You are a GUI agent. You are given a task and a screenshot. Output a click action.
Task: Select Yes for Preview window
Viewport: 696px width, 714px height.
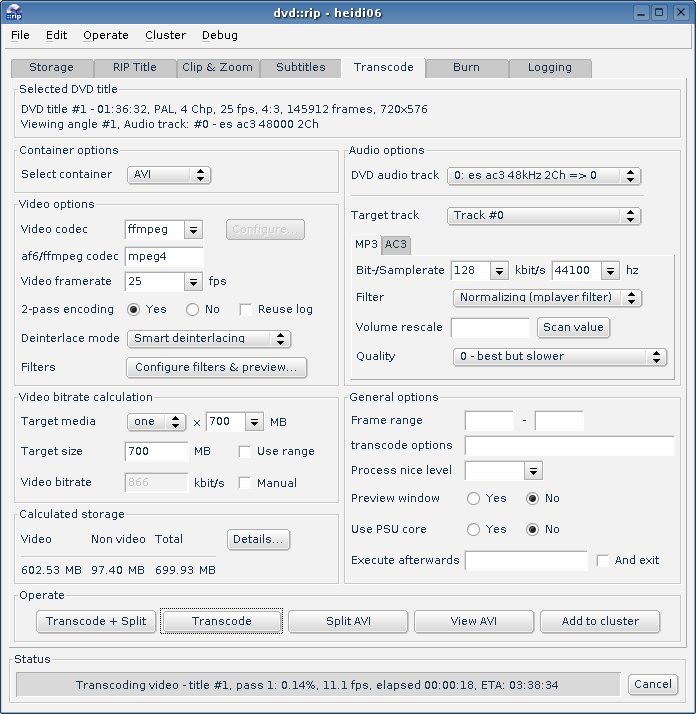coord(473,499)
